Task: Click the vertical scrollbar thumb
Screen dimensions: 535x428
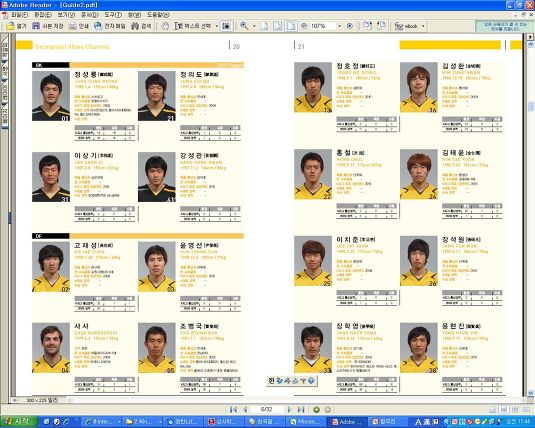Action: 531,107
